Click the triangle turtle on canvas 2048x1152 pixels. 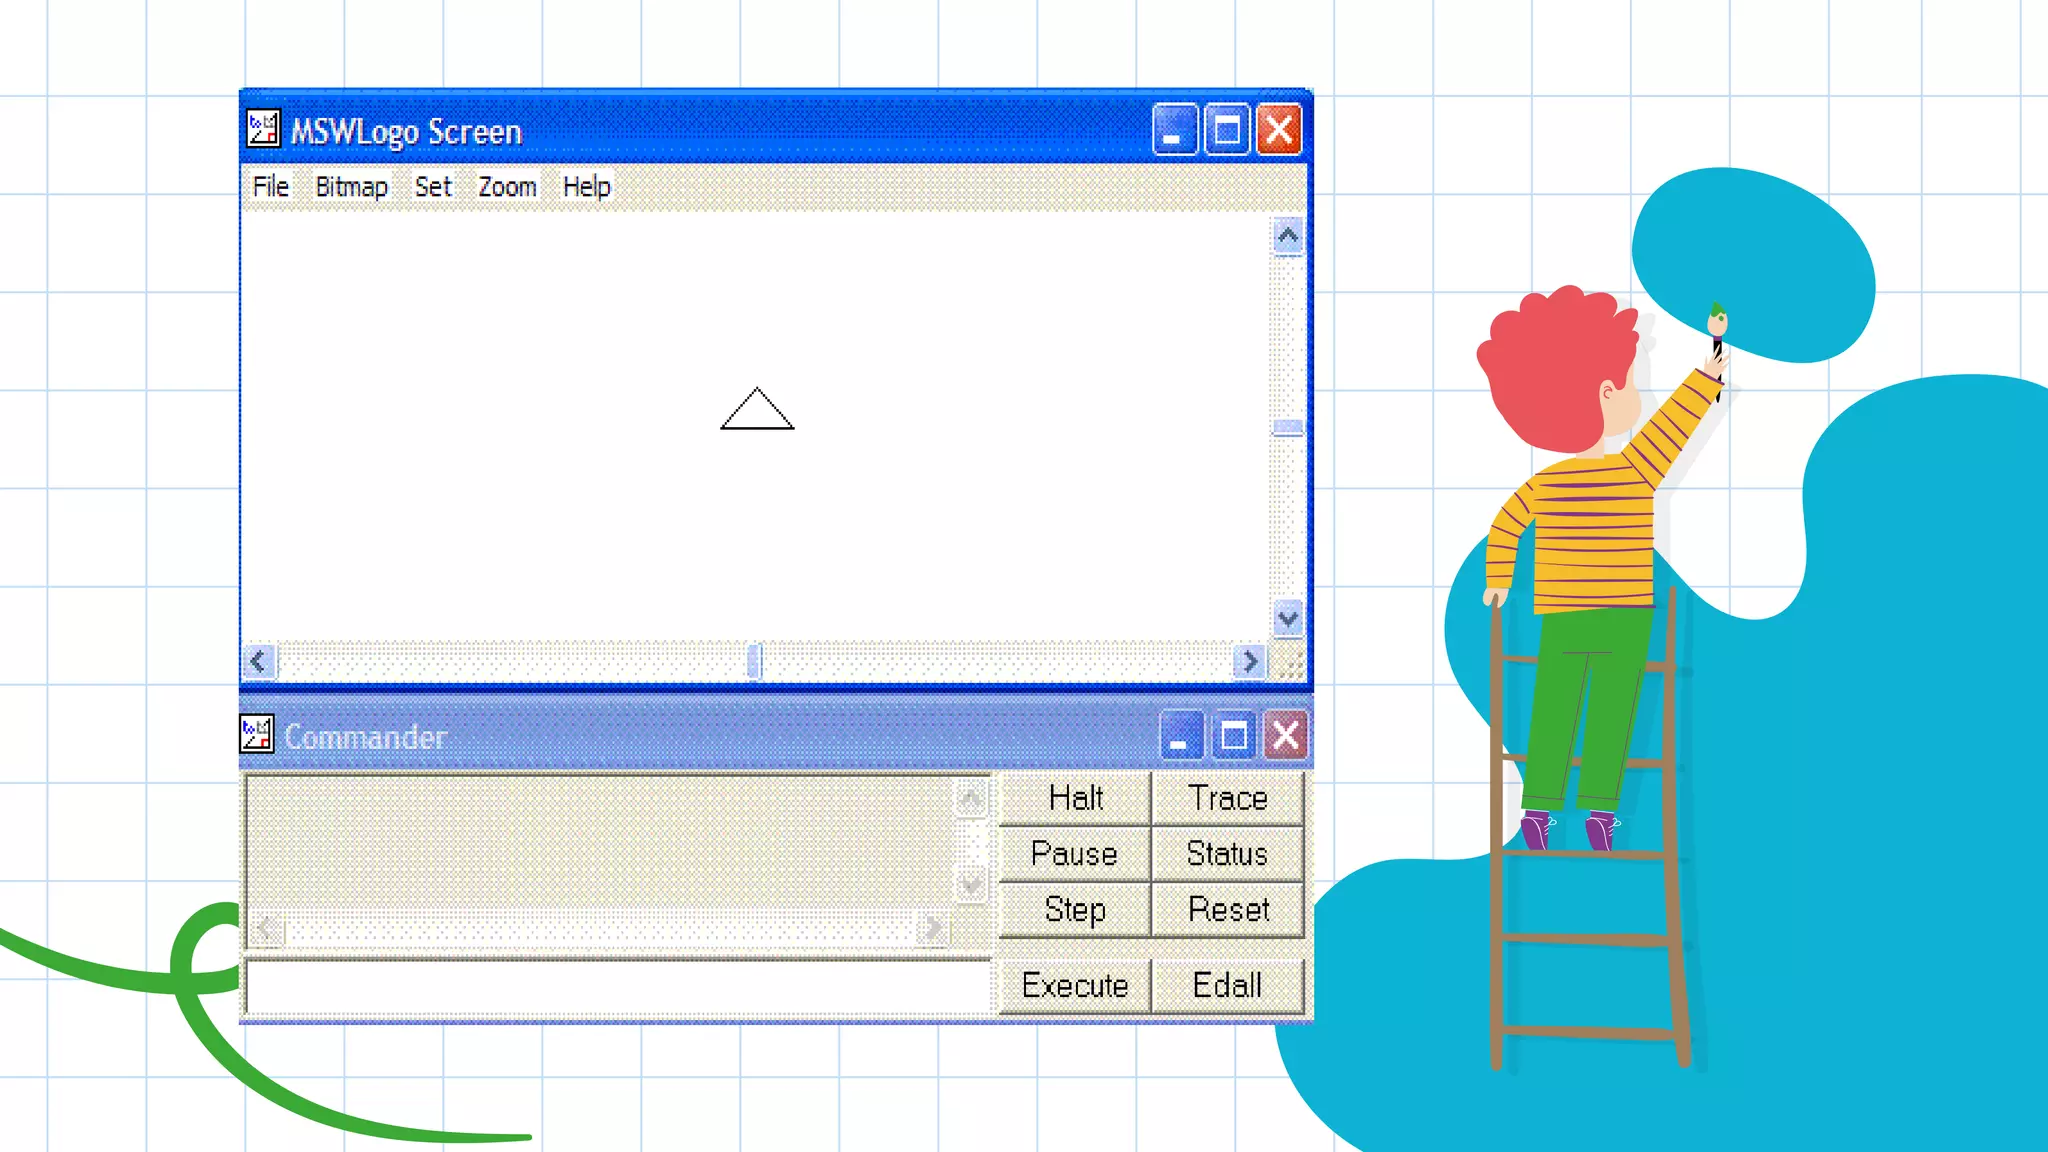pos(757,411)
